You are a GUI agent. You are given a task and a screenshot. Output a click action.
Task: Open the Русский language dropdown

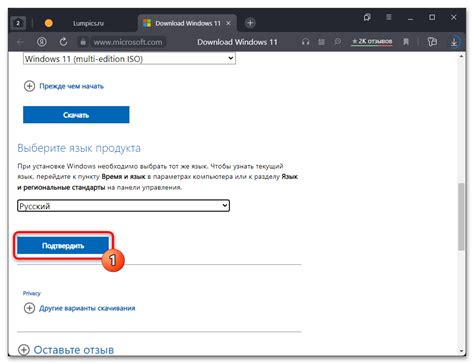pos(123,206)
